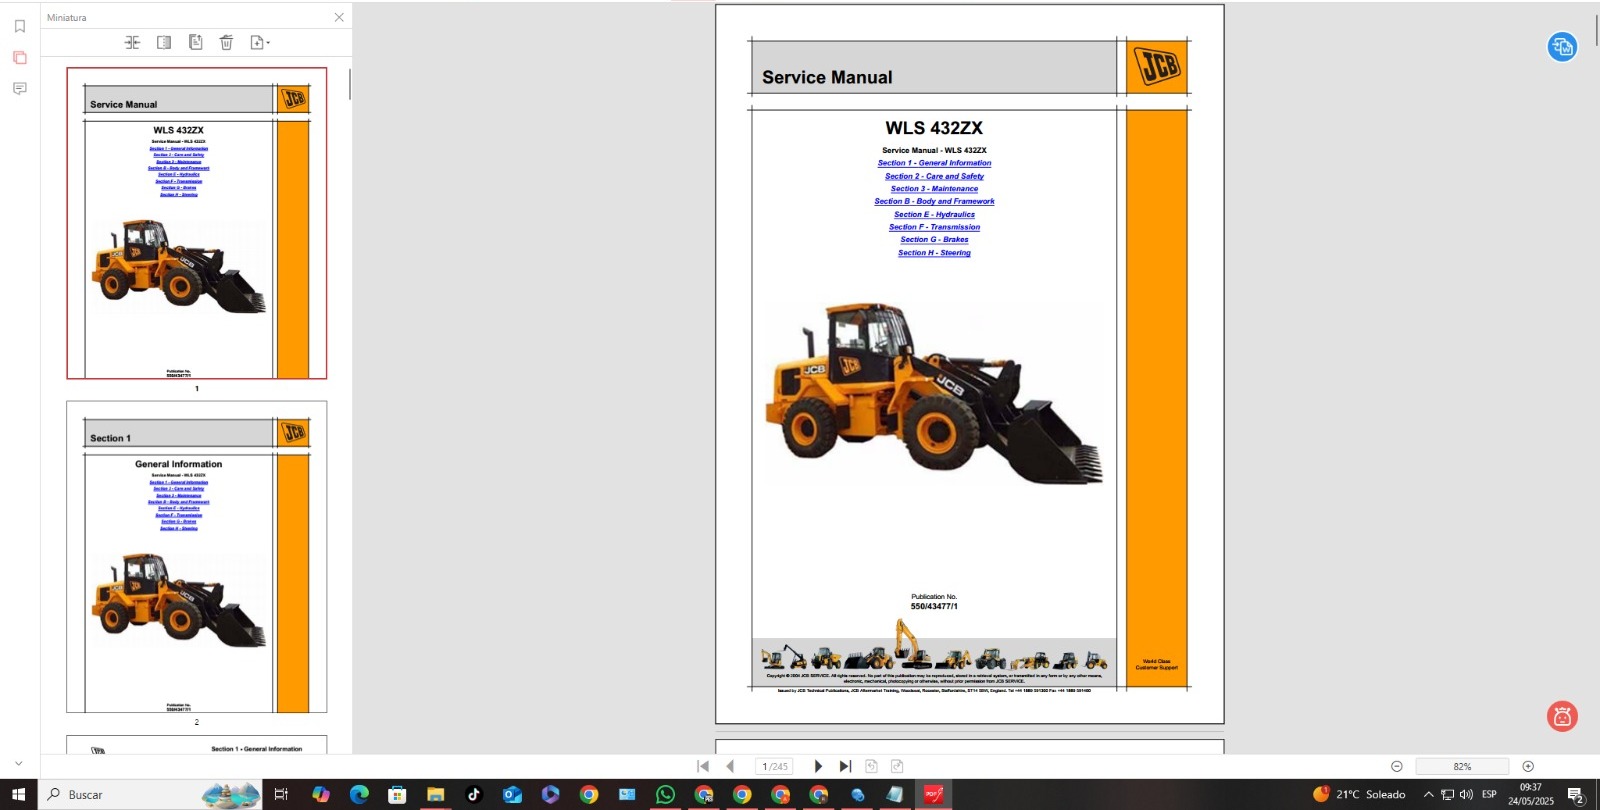The width and height of the screenshot is (1600, 810).
Task: Open TikTok from the taskbar
Action: tap(473, 794)
